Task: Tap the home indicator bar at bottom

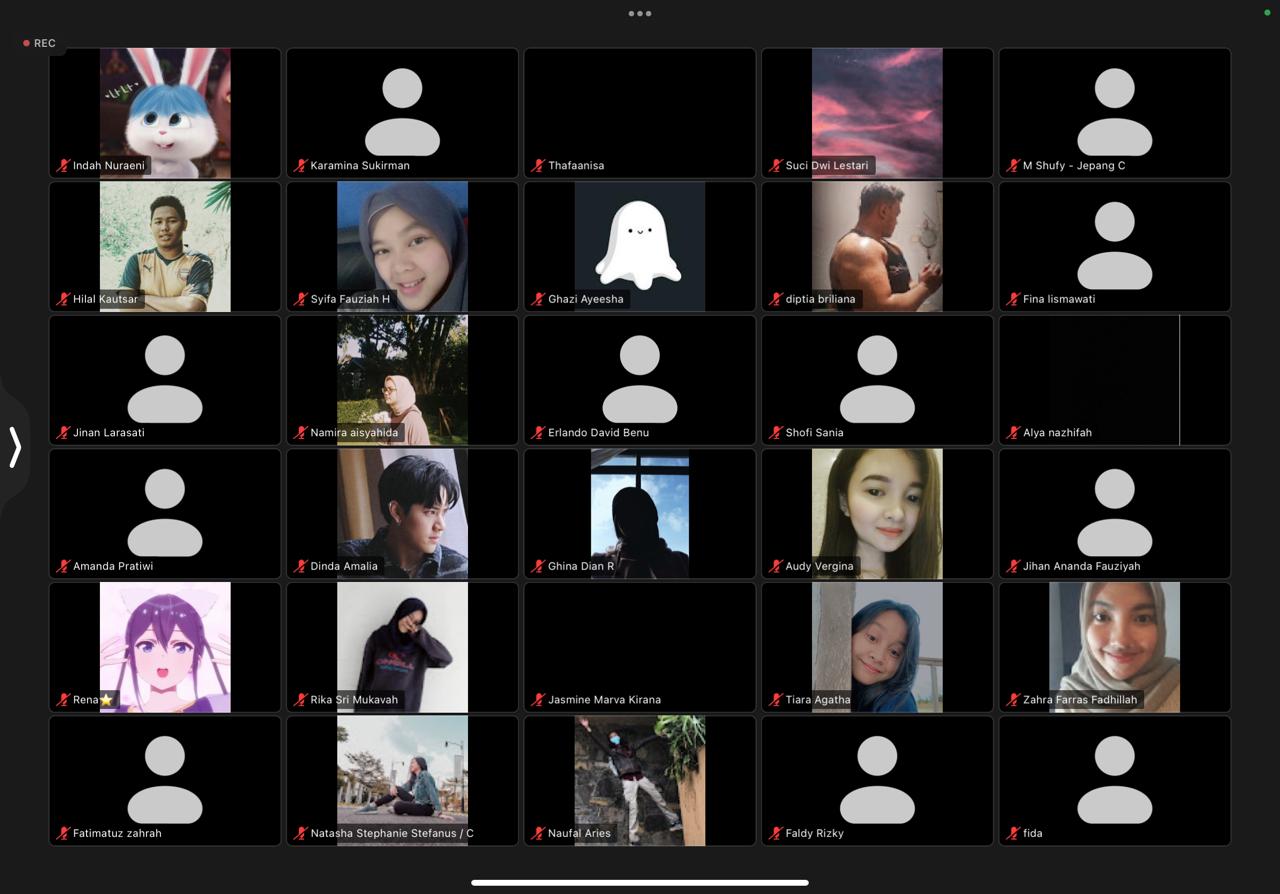Action: (x=640, y=882)
